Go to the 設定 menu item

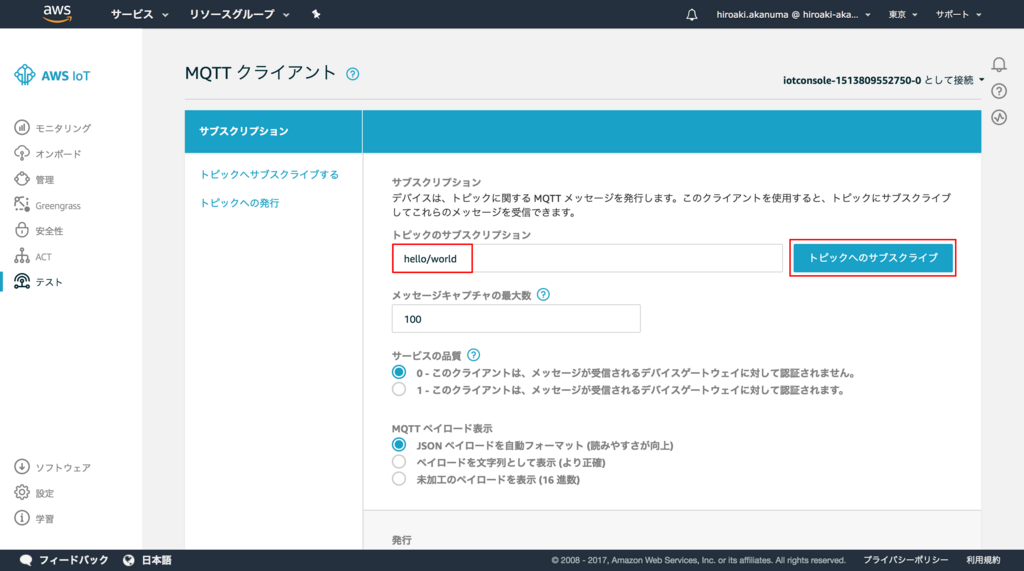pos(44,493)
